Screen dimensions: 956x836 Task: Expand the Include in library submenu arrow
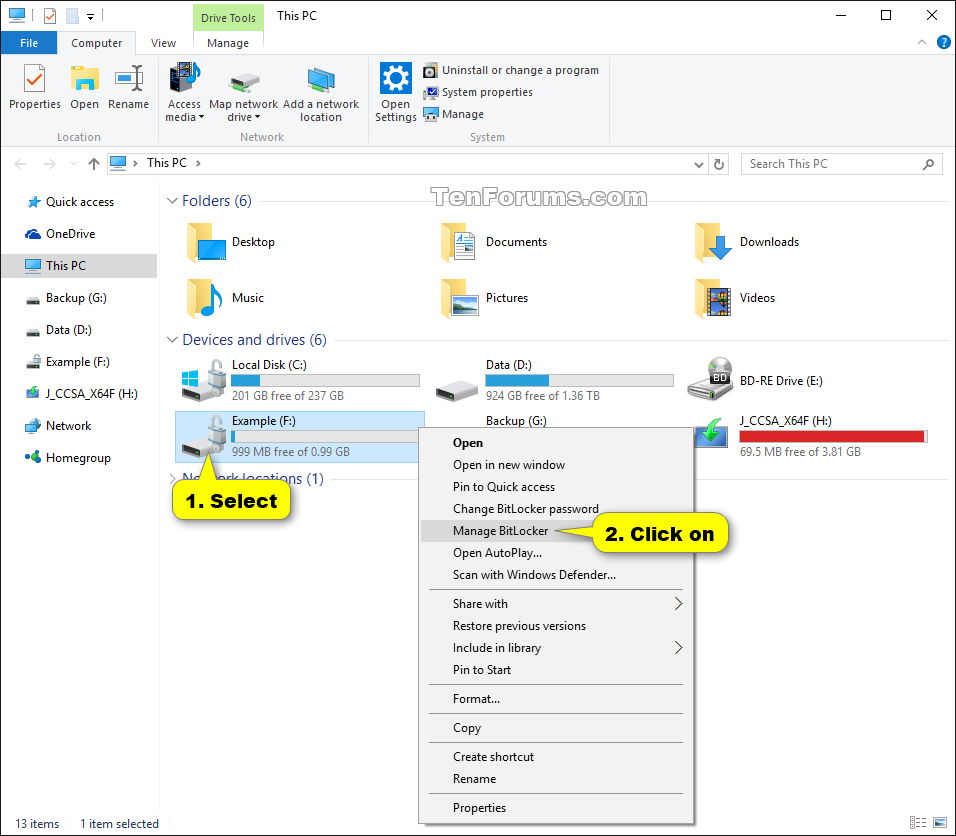click(678, 648)
